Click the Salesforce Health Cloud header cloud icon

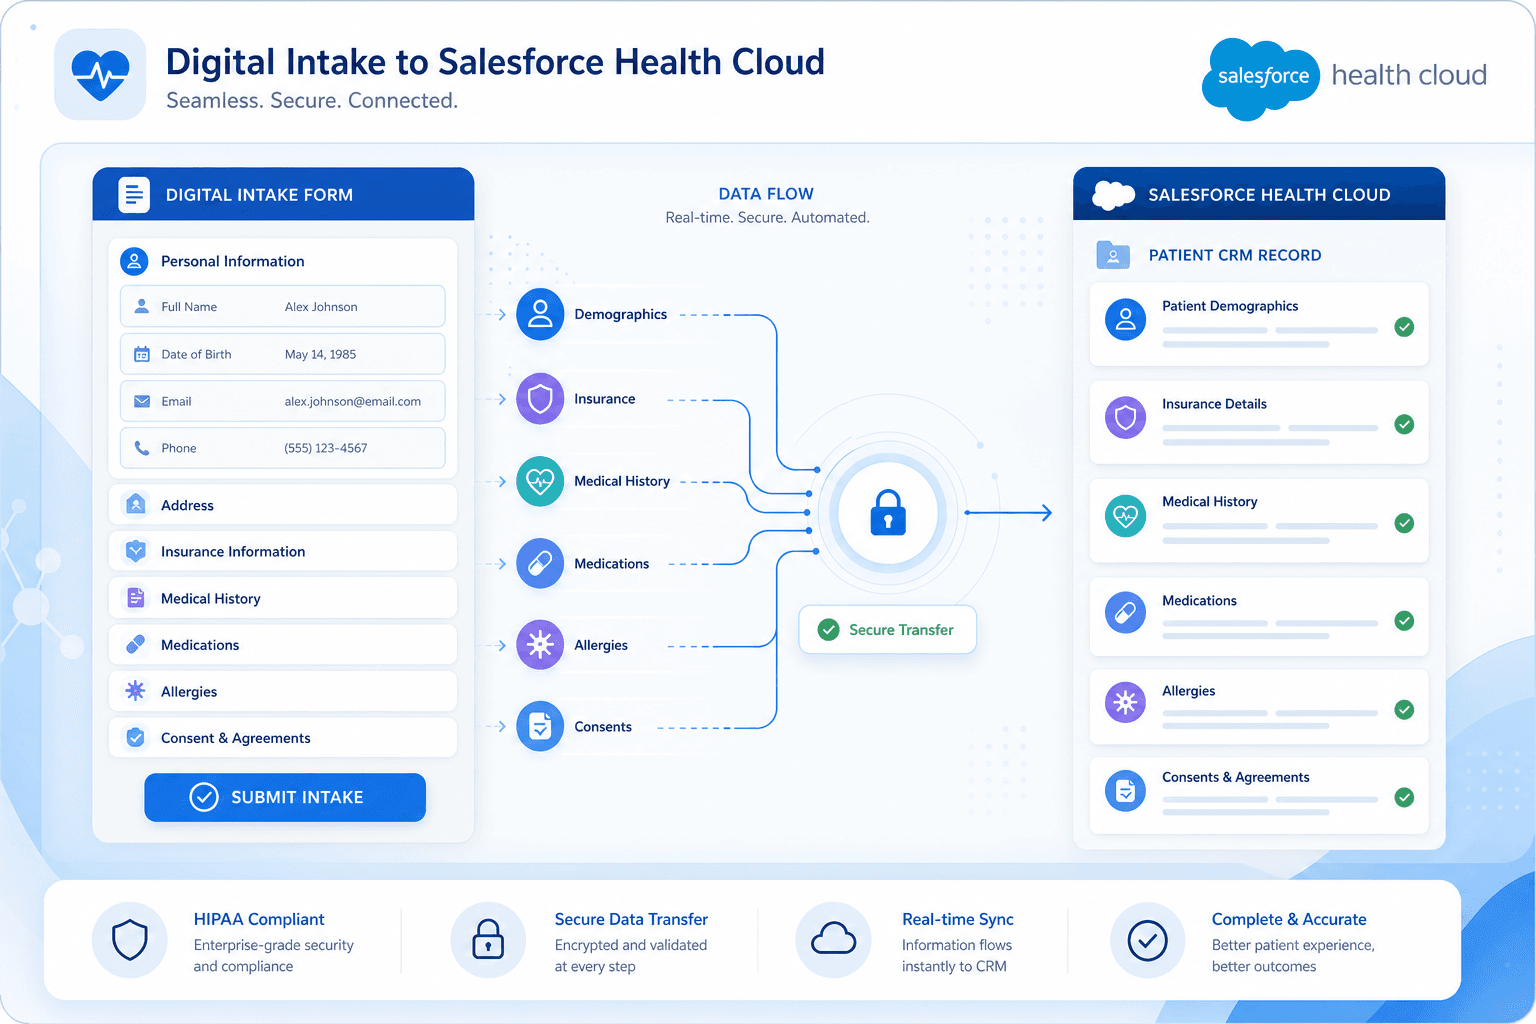[1113, 195]
